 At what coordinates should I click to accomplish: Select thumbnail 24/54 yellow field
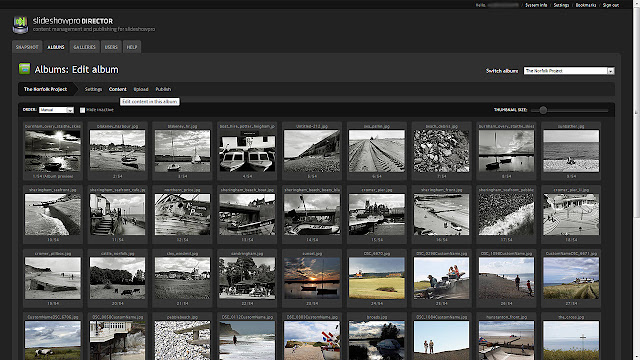tap(377, 278)
